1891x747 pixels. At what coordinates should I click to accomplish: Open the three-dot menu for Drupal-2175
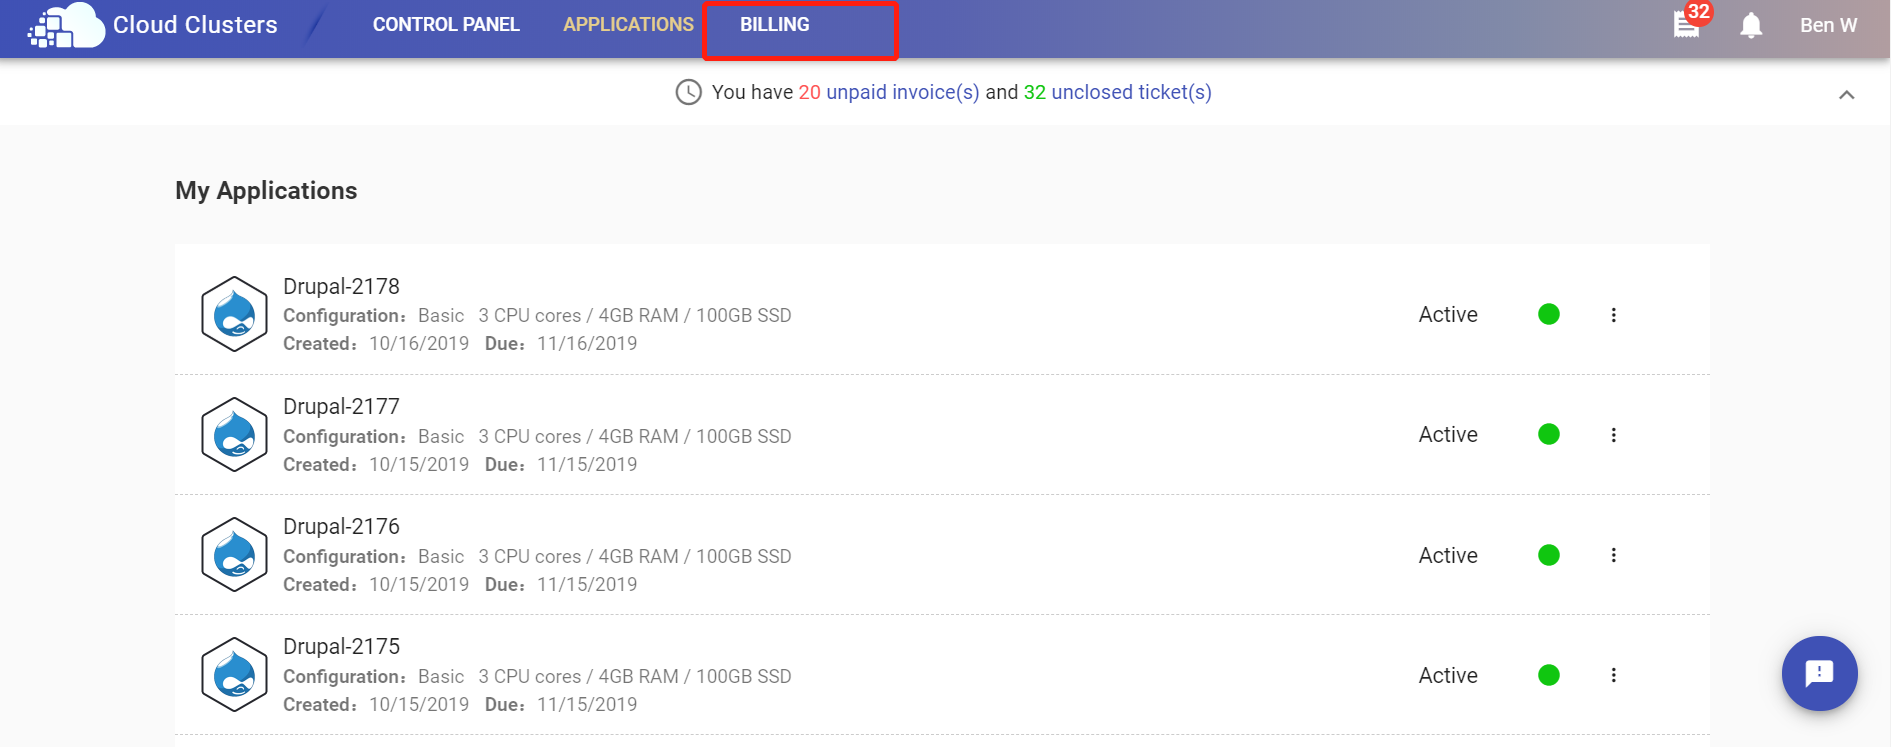(1613, 675)
